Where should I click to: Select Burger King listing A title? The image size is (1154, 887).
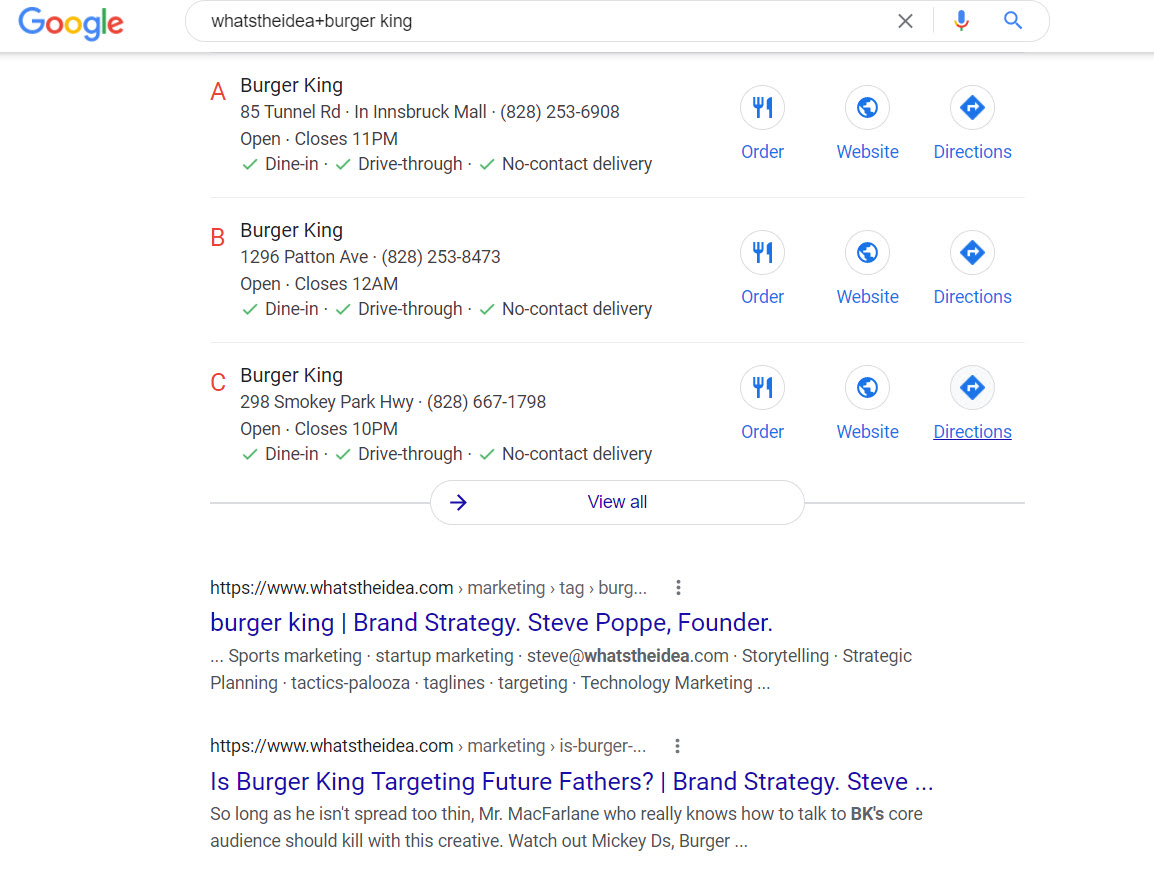coord(291,86)
